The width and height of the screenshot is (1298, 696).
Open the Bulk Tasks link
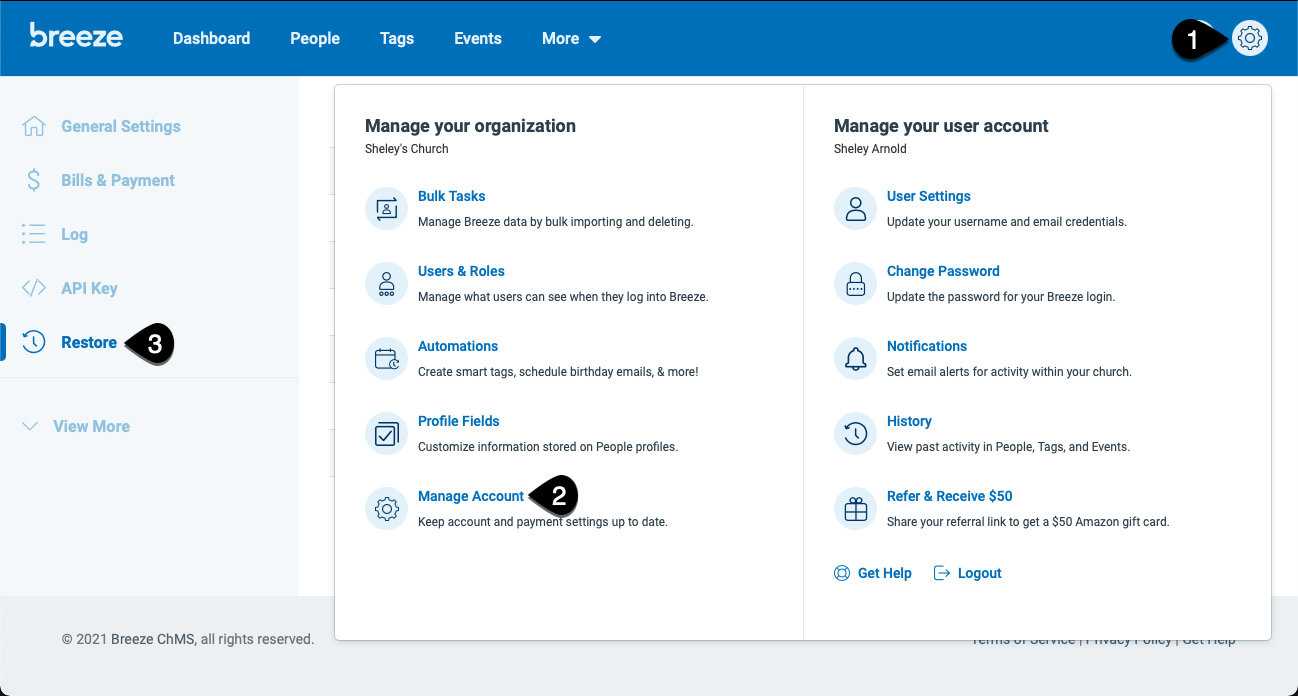452,196
